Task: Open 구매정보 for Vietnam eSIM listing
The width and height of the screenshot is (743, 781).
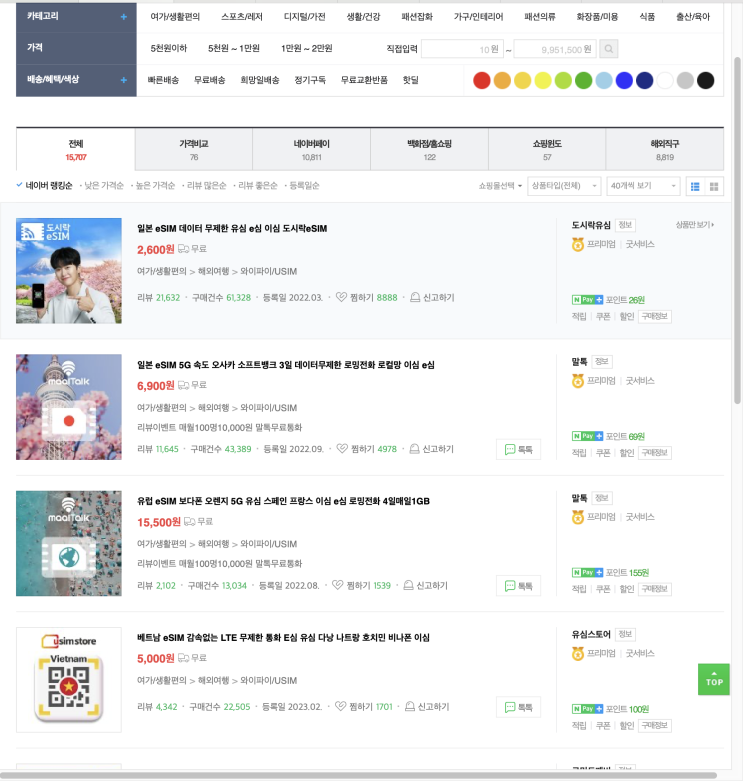Action: click(x=654, y=725)
